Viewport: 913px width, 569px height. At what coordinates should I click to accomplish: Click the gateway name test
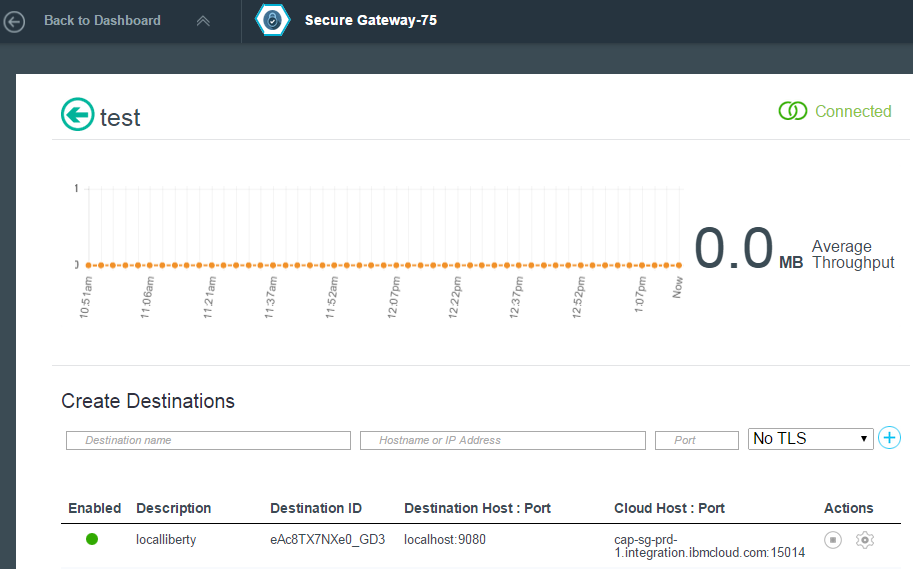click(x=120, y=118)
